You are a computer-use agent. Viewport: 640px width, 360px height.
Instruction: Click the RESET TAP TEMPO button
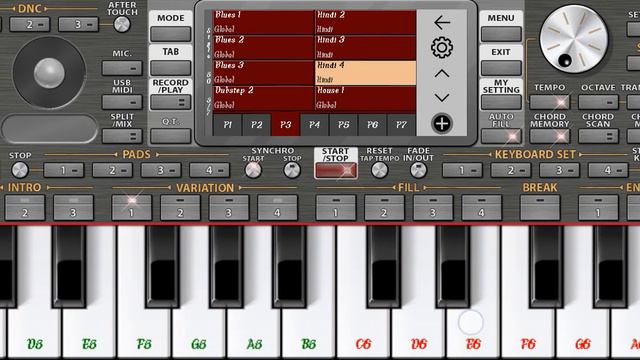[380, 170]
